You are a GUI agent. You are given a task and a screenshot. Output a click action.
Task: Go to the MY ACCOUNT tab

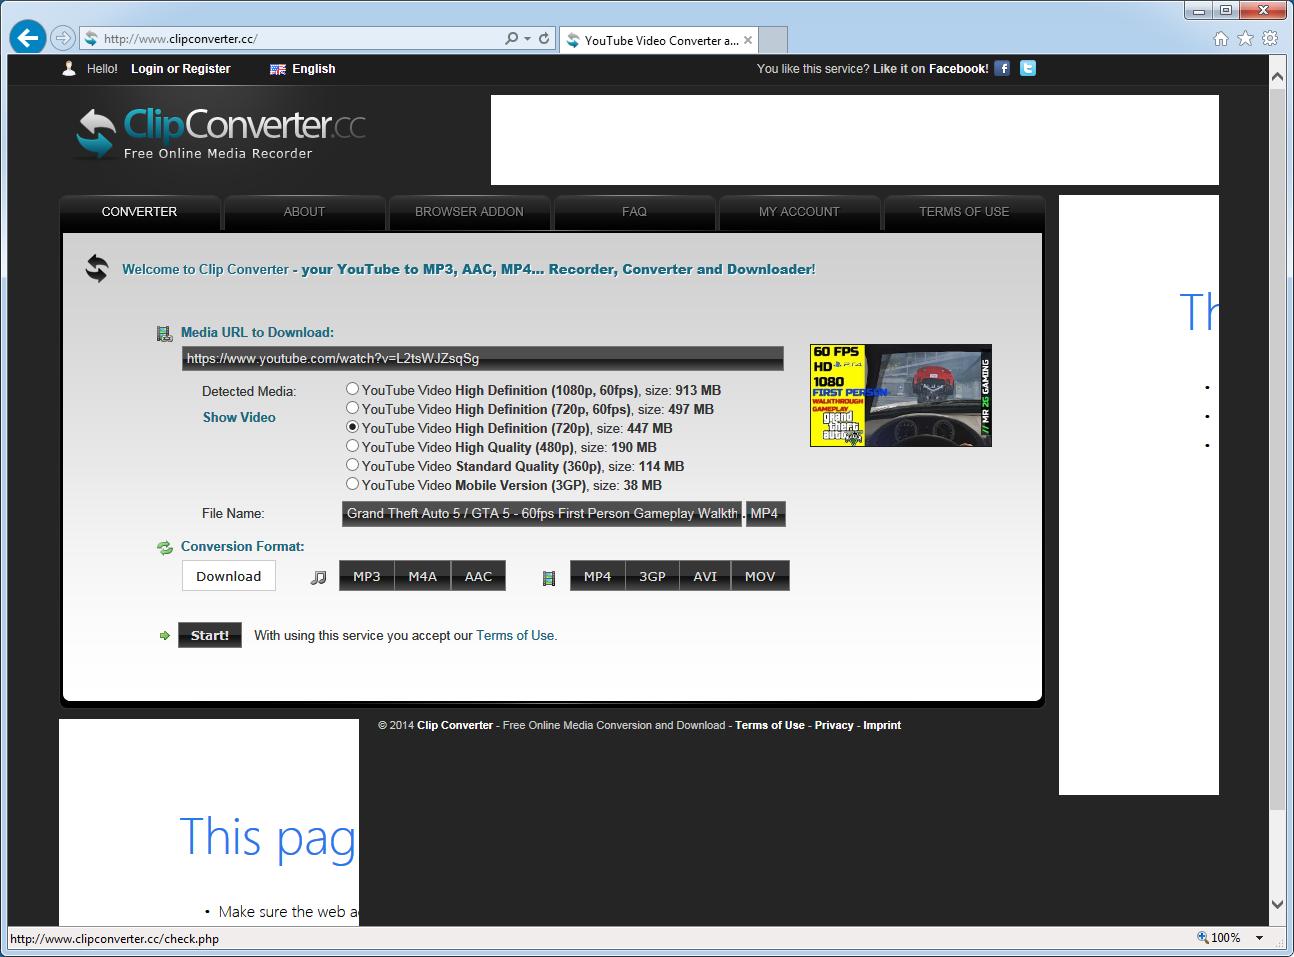[x=799, y=212]
